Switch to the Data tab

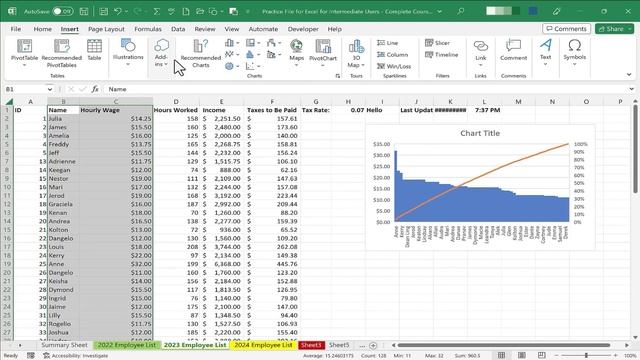pyautogui.click(x=178, y=29)
